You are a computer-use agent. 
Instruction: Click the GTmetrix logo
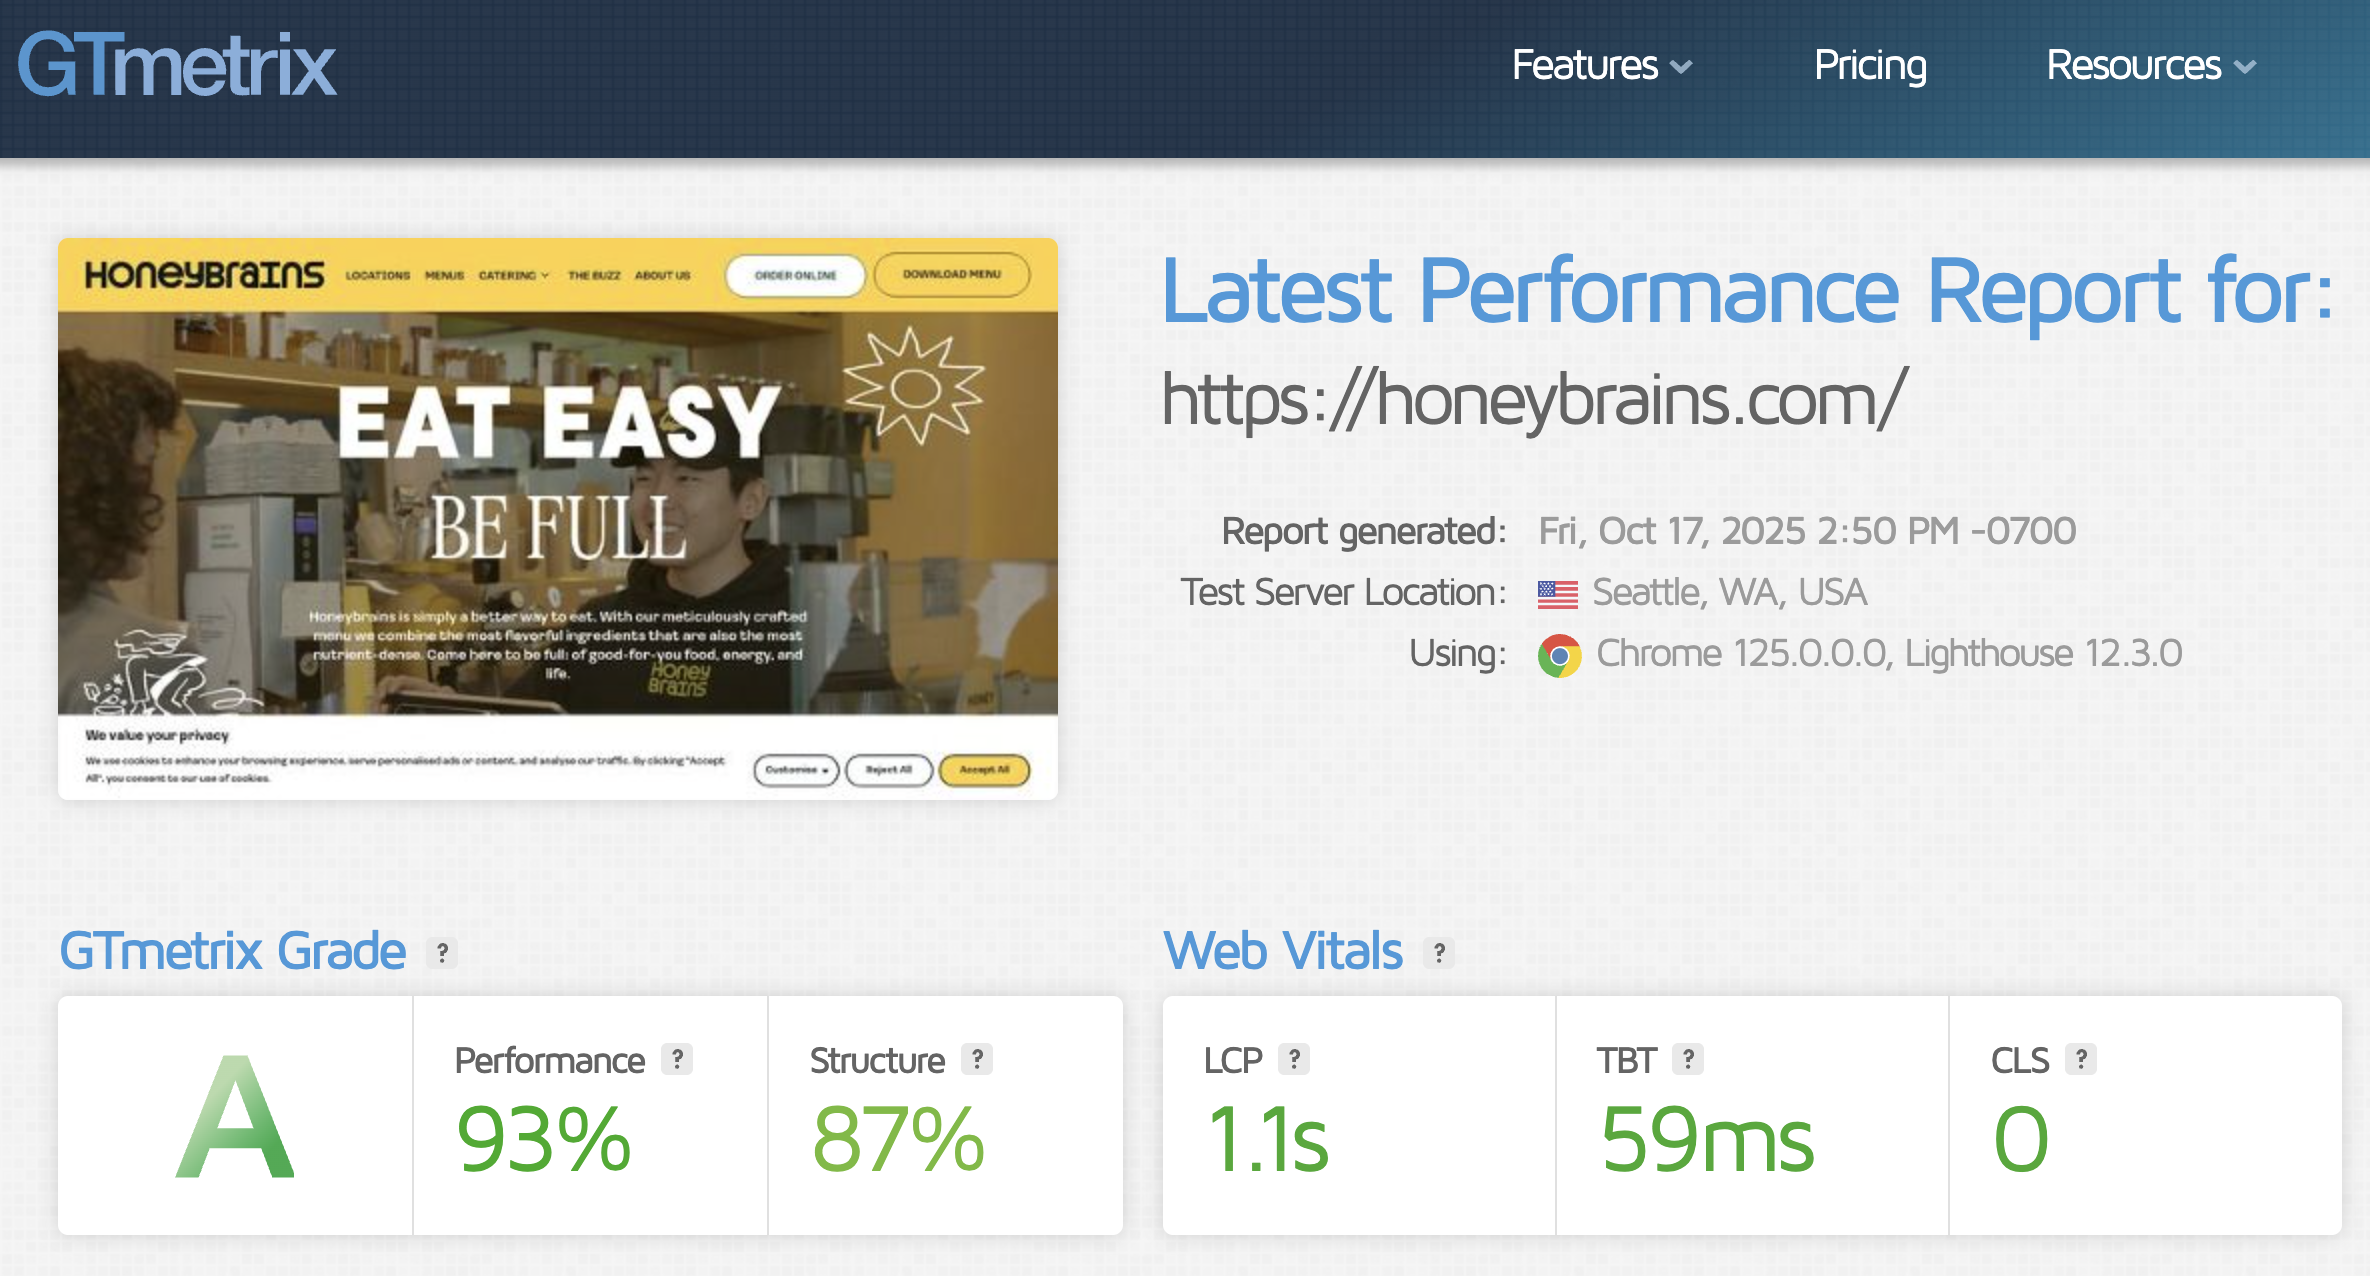coord(177,66)
